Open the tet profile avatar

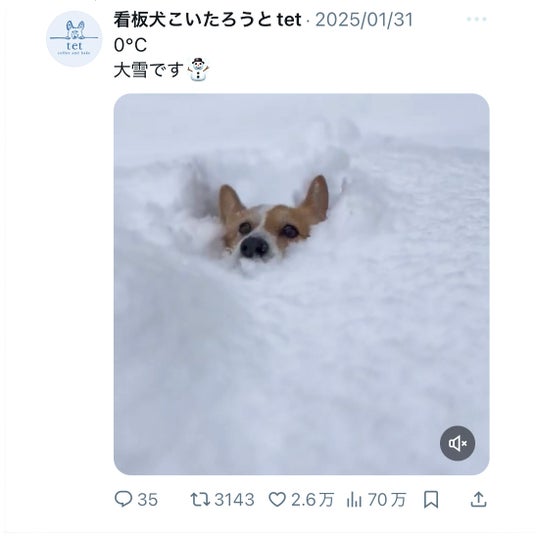tap(74, 39)
